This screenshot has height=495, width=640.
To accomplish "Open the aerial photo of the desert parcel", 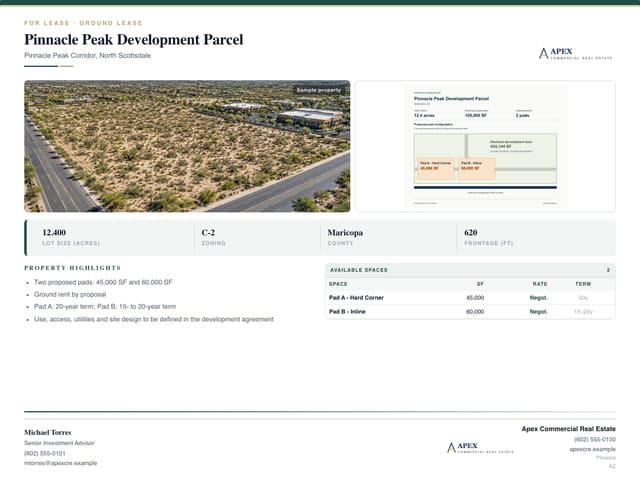I will tap(187, 146).
